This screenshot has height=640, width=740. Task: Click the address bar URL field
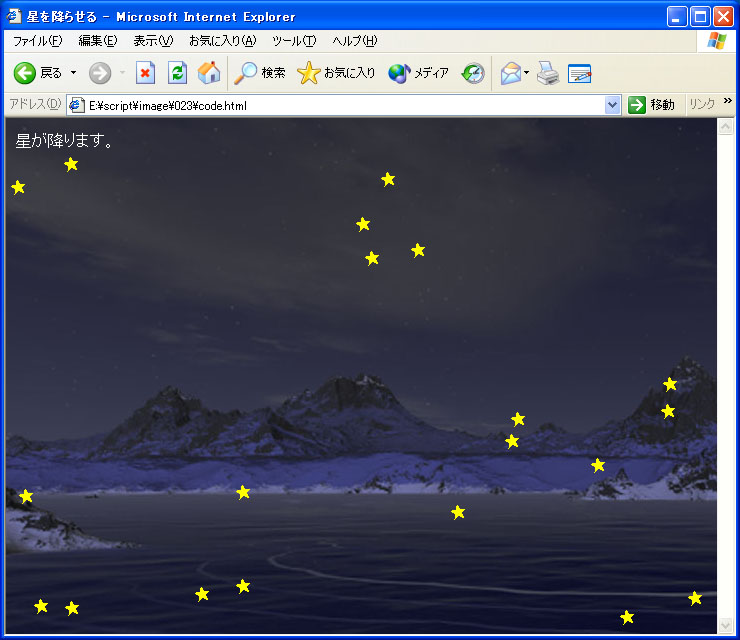[345, 105]
